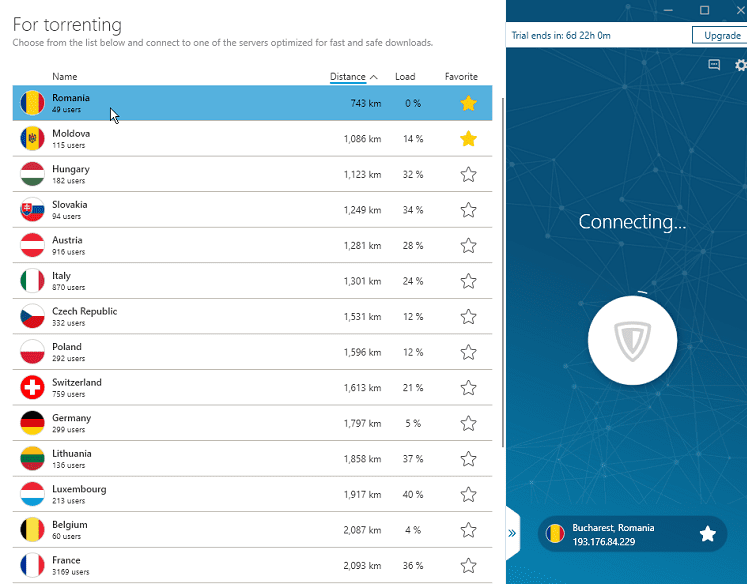Click the Switzerland flag icon
Viewport: 747px width, 584px height.
click(x=32, y=388)
